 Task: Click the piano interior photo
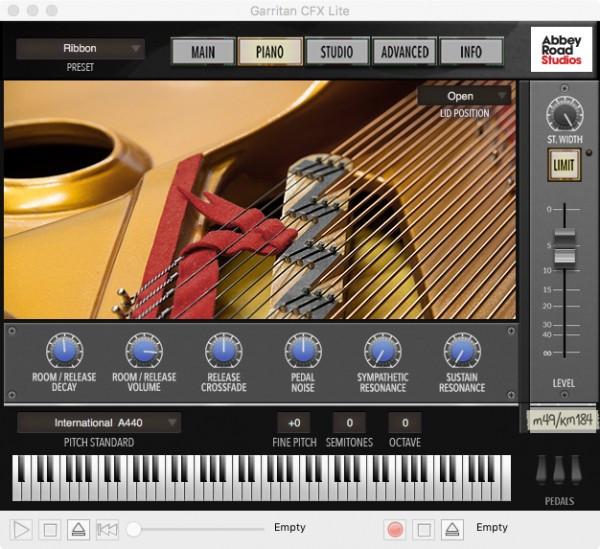pos(260,200)
